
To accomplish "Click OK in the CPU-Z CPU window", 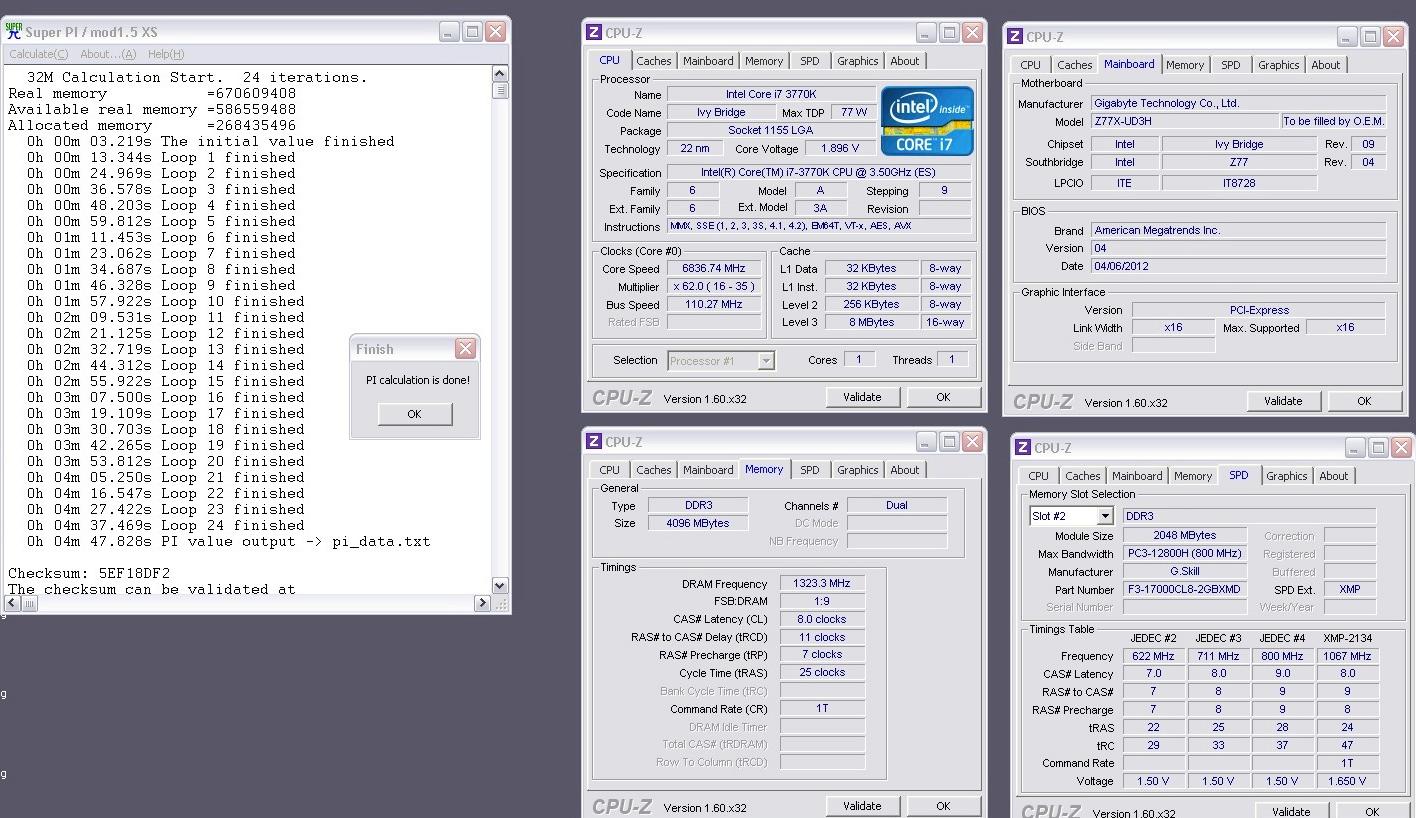I will coord(943,397).
